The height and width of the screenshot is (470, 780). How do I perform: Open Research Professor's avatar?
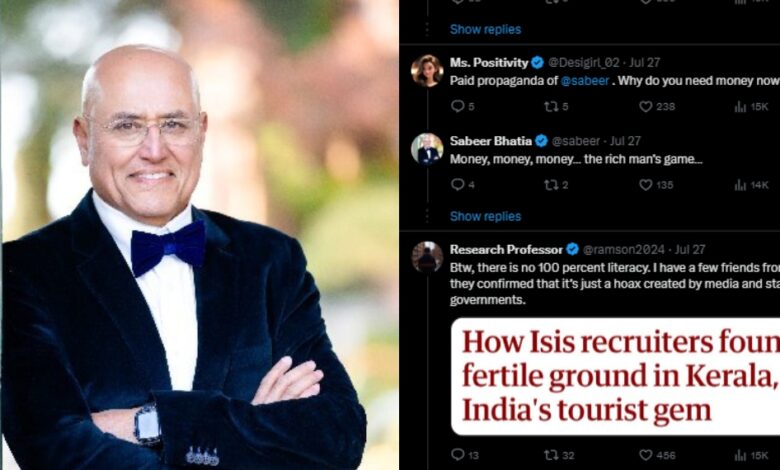[427, 257]
